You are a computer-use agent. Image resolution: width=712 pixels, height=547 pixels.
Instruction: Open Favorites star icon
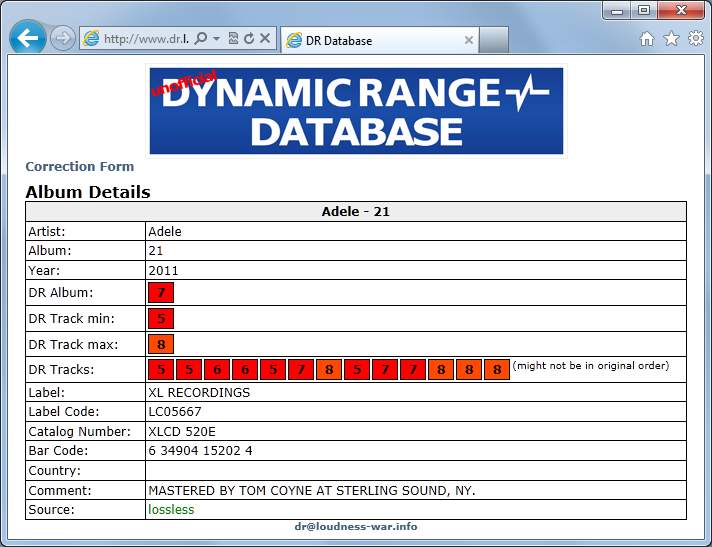pos(671,39)
